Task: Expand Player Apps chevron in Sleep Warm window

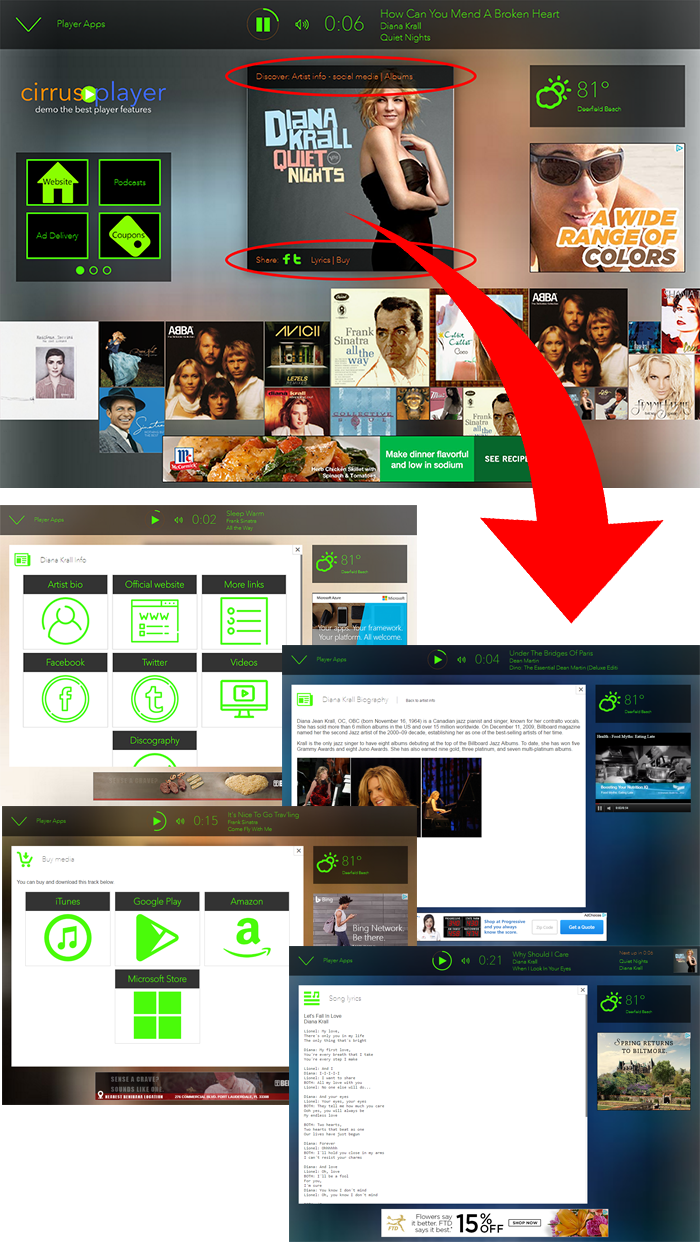Action: (x=17, y=519)
